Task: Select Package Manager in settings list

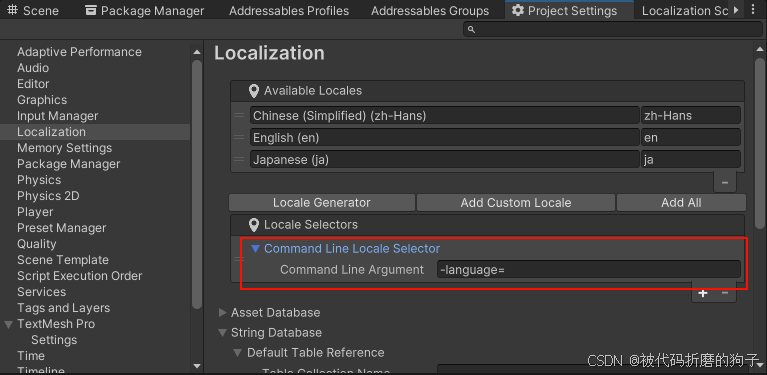Action: pos(68,164)
